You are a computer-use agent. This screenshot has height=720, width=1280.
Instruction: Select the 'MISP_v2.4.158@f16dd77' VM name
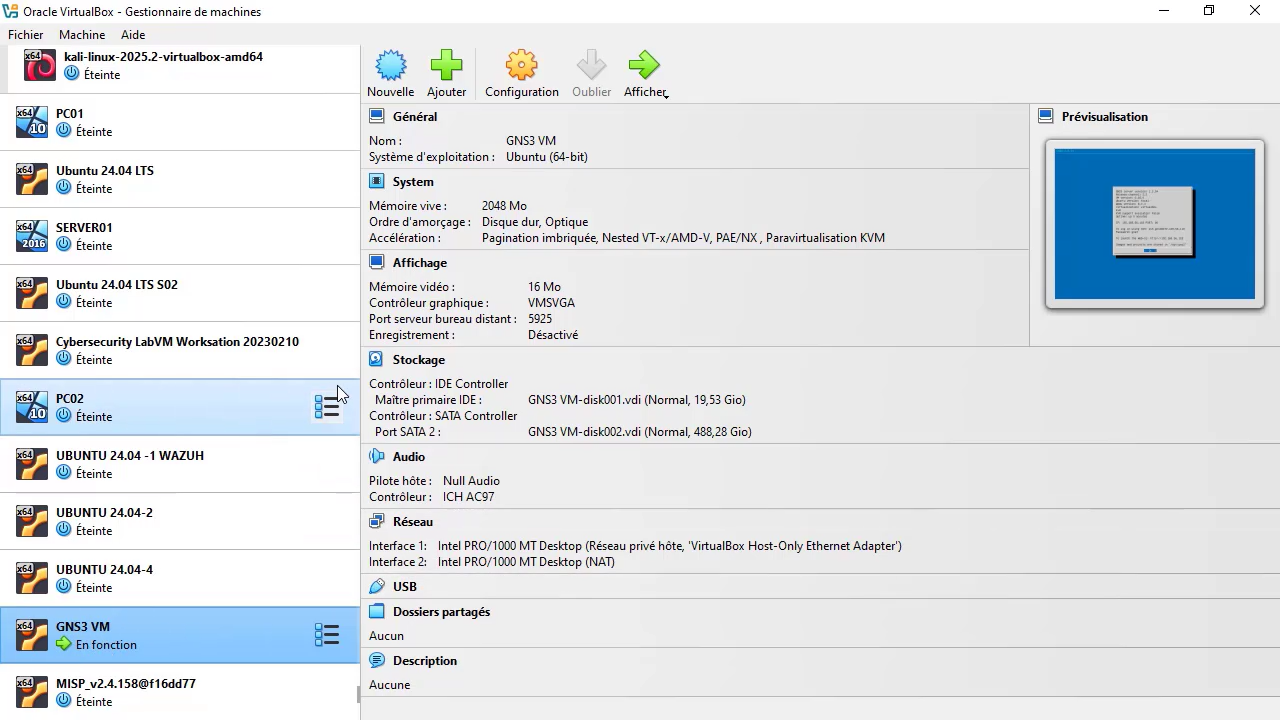[x=126, y=684]
